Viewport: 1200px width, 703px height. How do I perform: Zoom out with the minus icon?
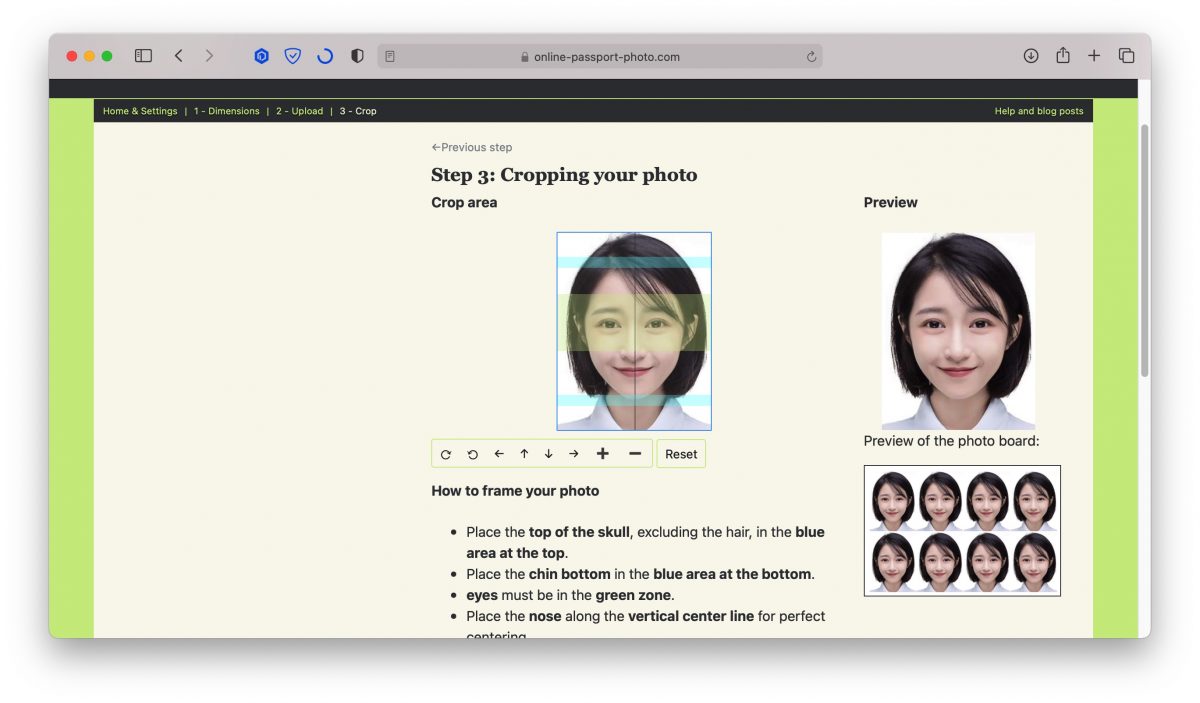(x=635, y=454)
